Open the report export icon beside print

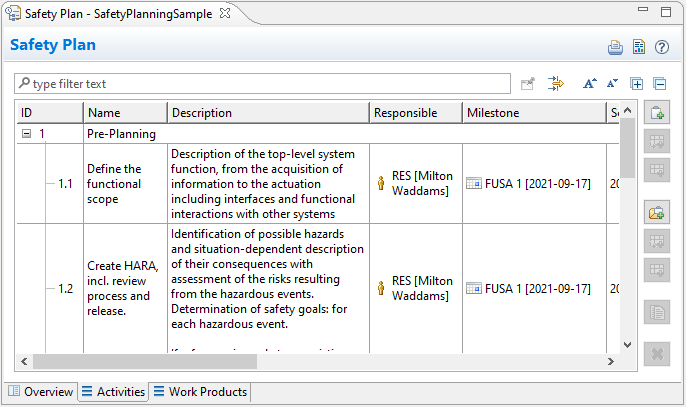(x=639, y=47)
